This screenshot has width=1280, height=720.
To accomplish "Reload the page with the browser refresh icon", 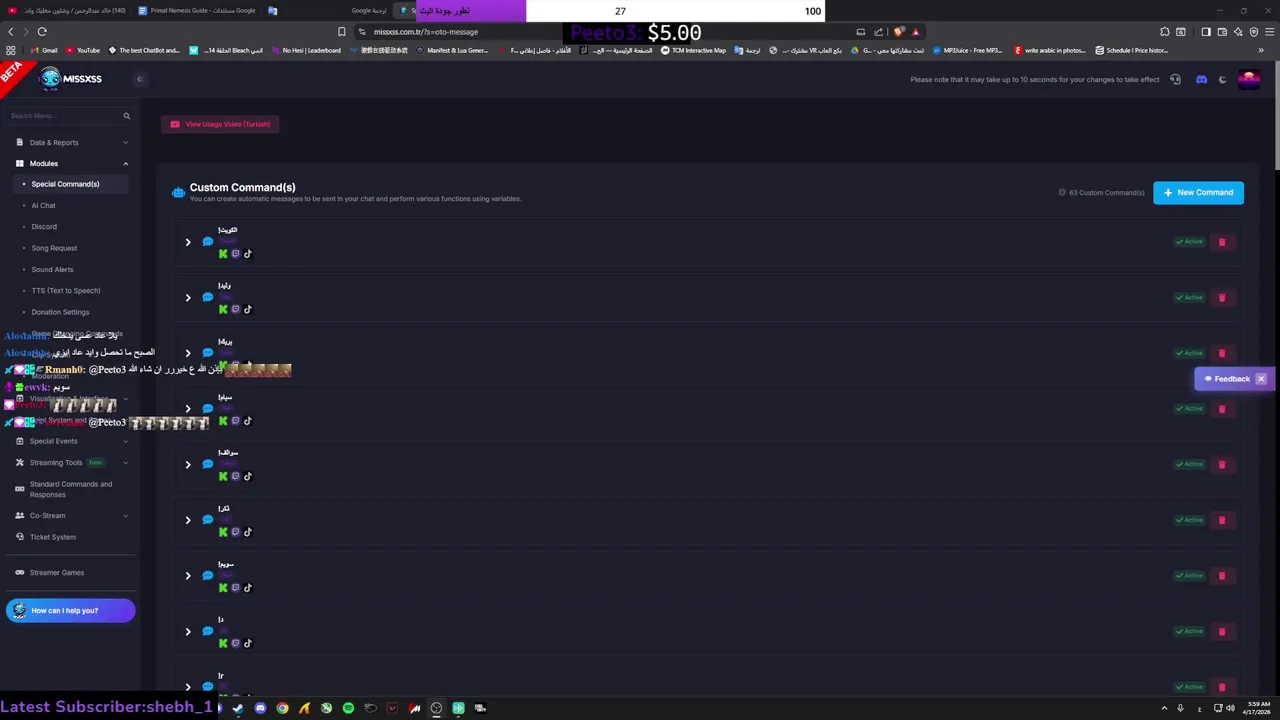I will 42,32.
